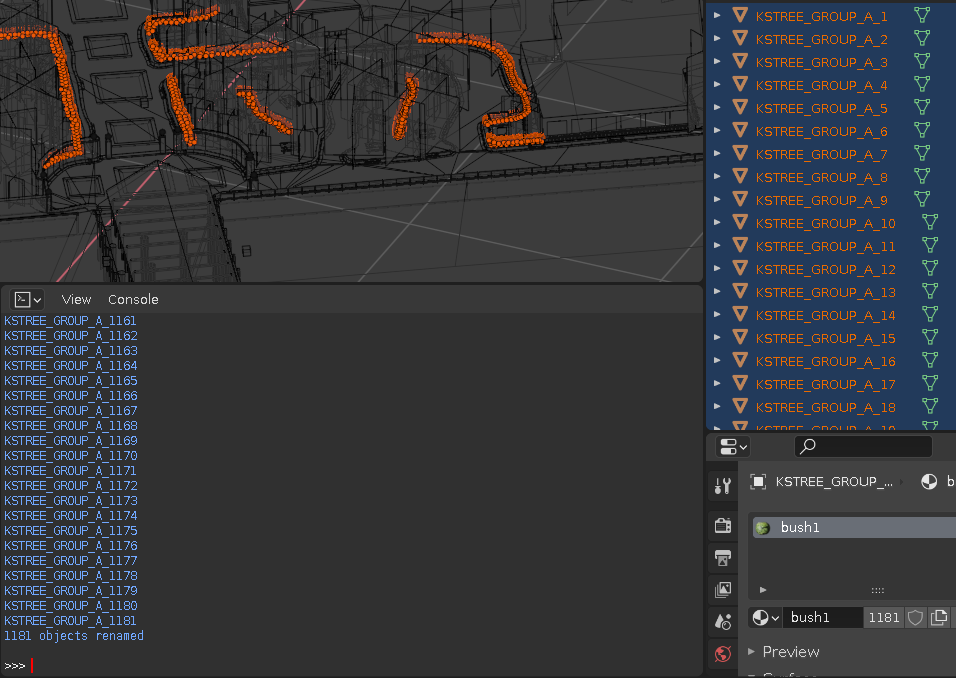Click the console prompt input line
This screenshot has height=678, width=956.
(352, 666)
